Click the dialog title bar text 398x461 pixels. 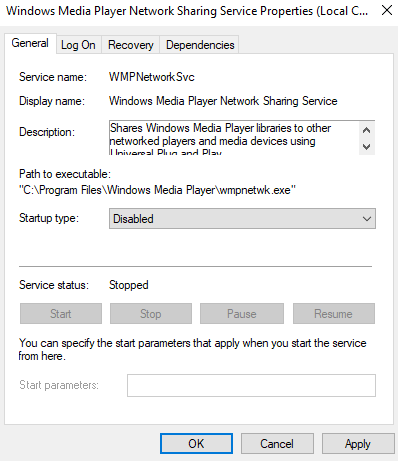click(187, 11)
